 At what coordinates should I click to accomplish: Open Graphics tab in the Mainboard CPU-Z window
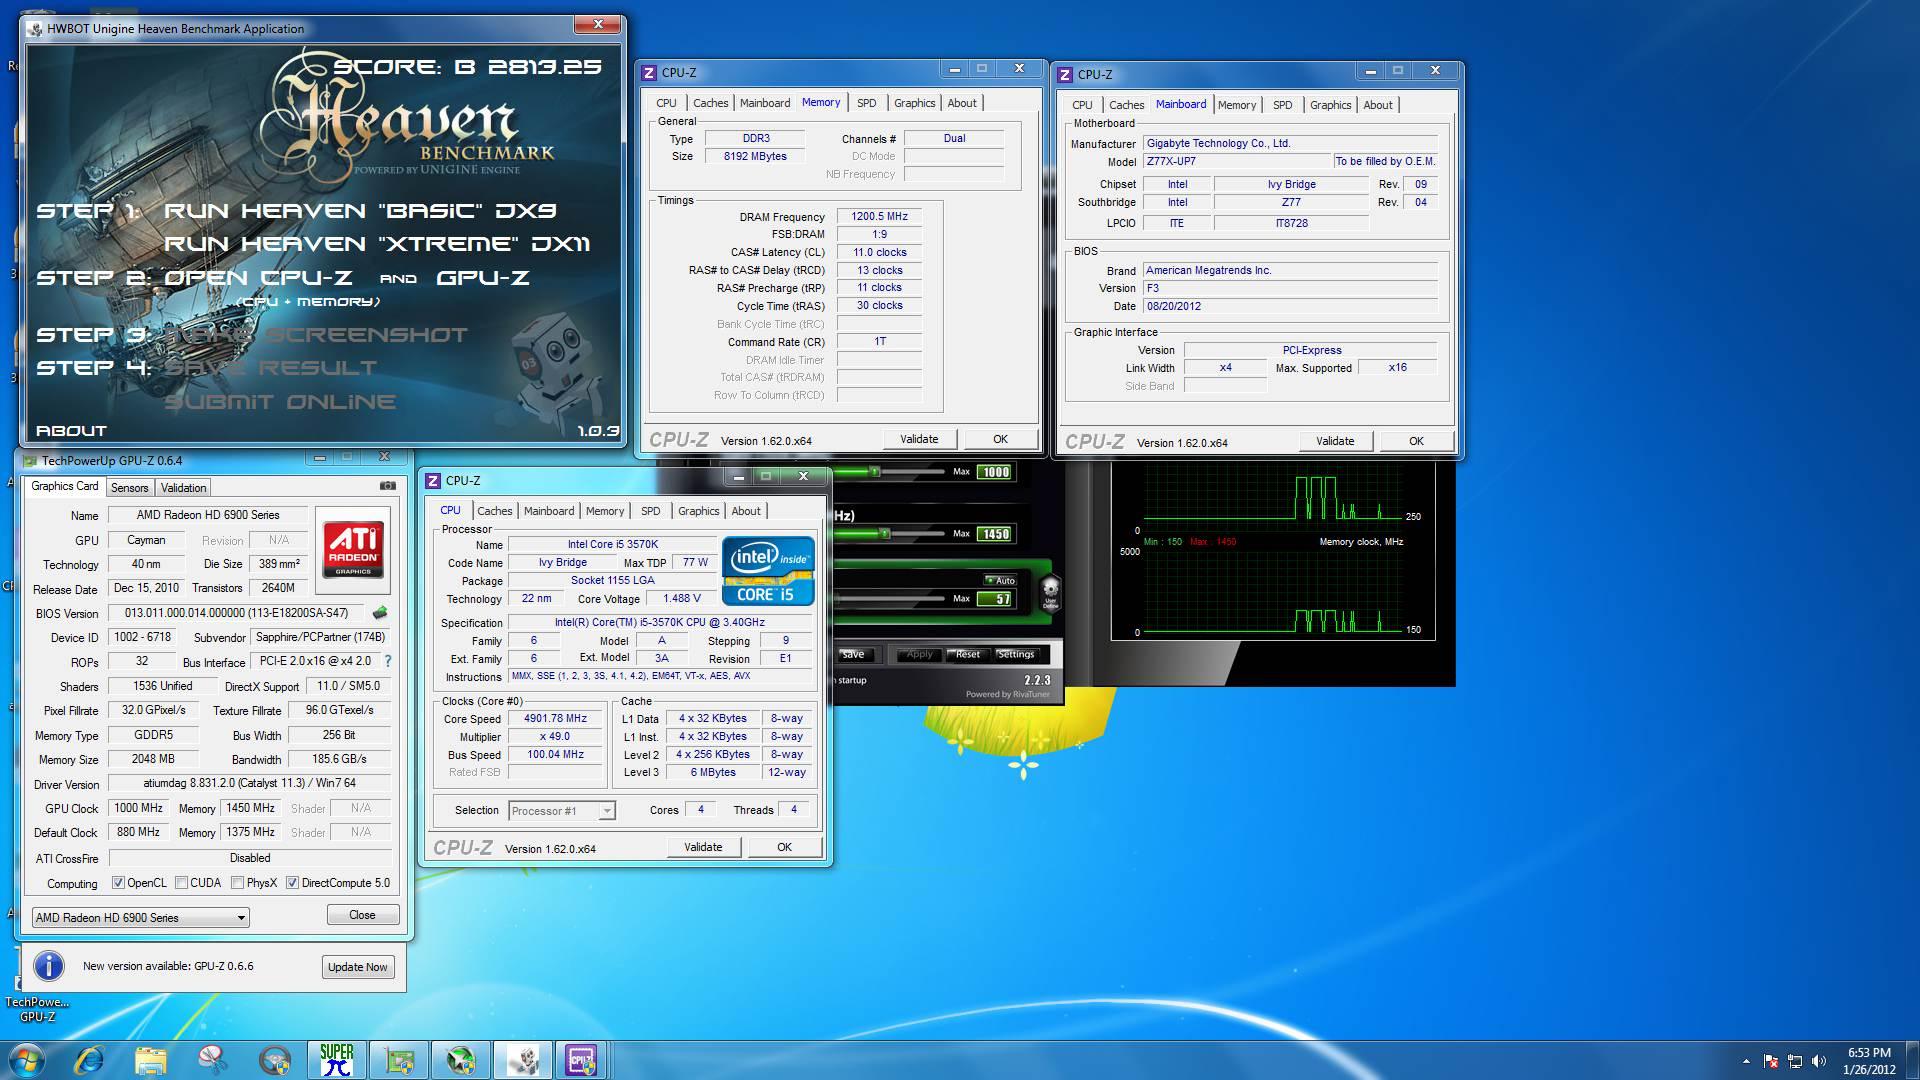[x=1330, y=105]
